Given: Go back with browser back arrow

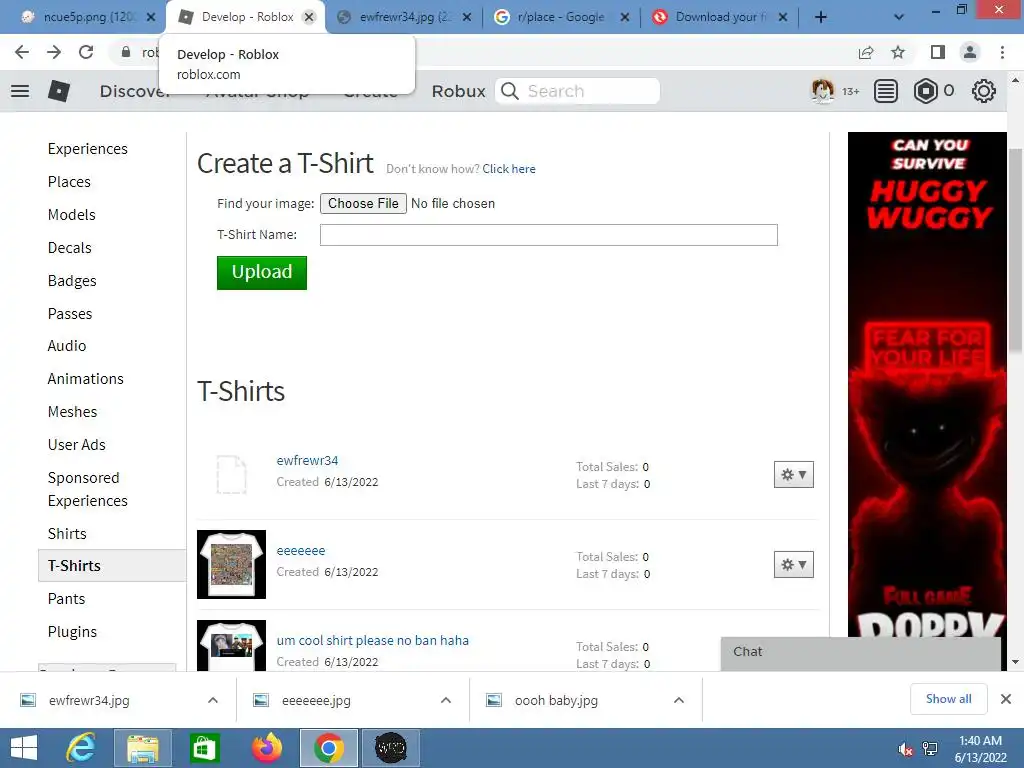Looking at the screenshot, I should click(22, 52).
